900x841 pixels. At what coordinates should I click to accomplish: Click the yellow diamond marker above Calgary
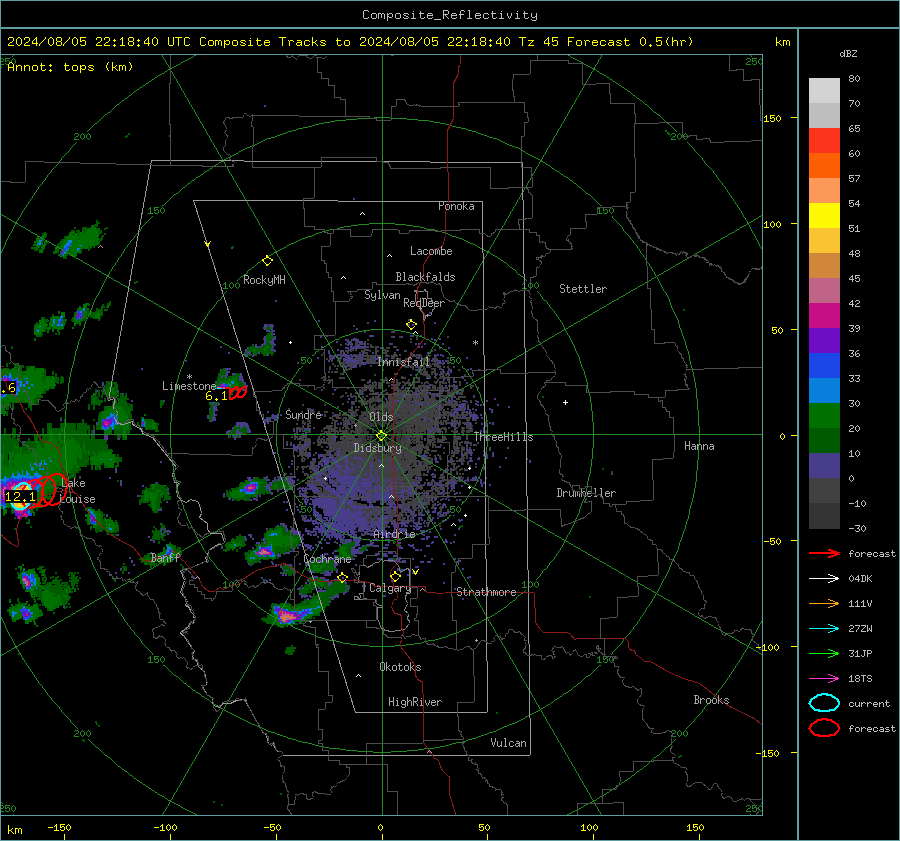395,576
